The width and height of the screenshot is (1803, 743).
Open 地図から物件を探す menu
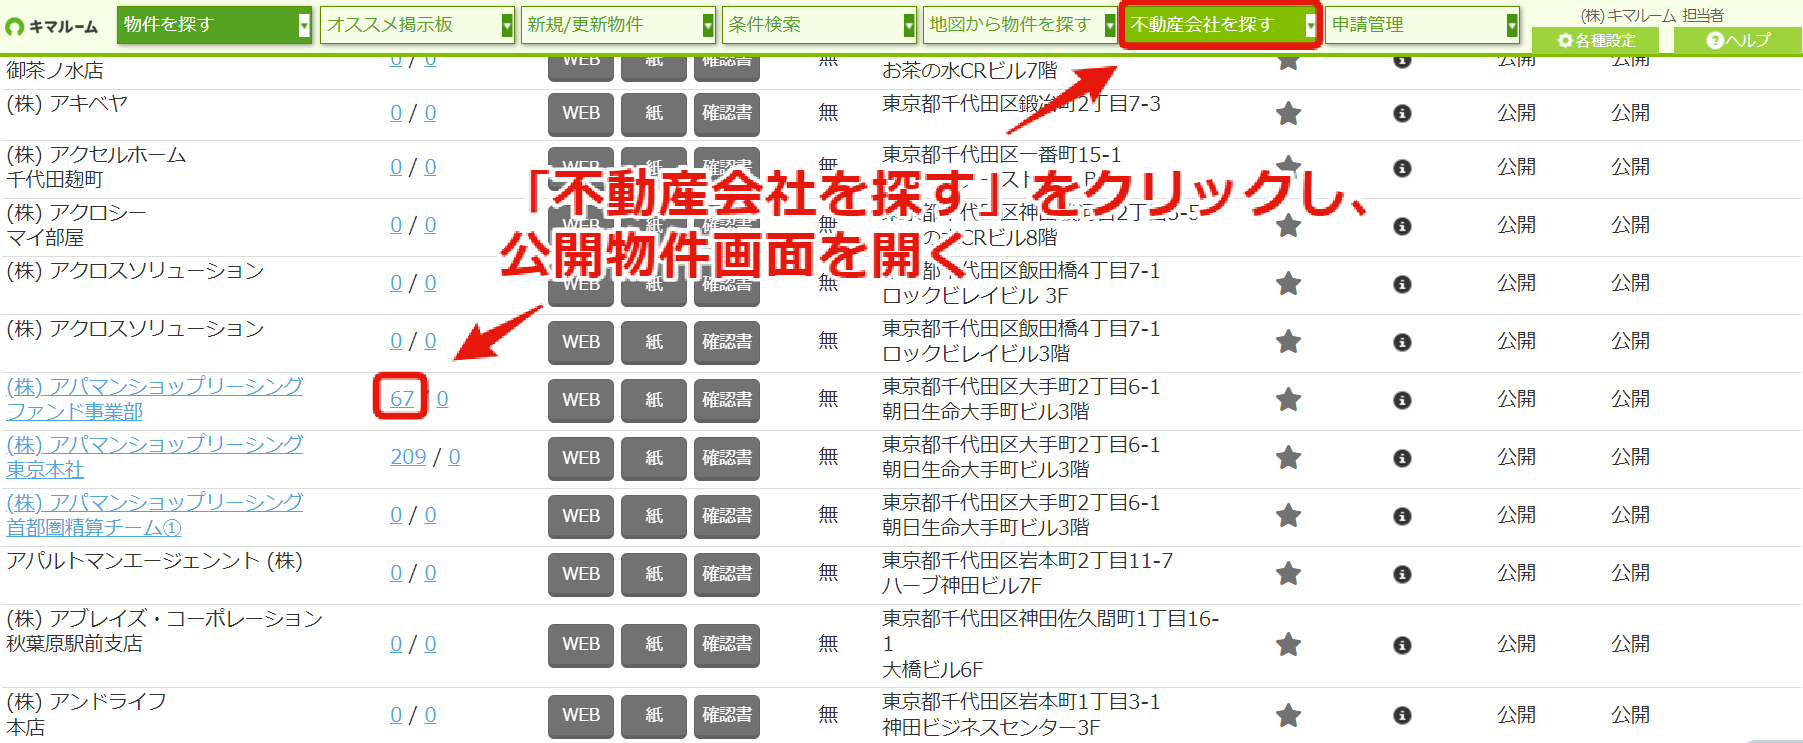[1020, 25]
